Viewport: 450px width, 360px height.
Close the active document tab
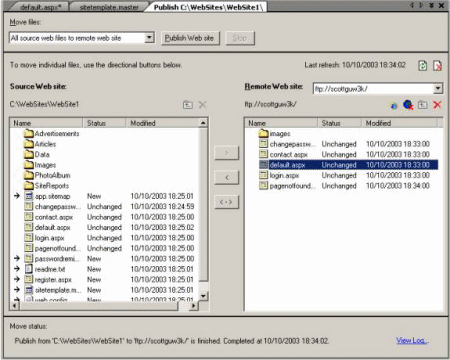(x=441, y=5)
